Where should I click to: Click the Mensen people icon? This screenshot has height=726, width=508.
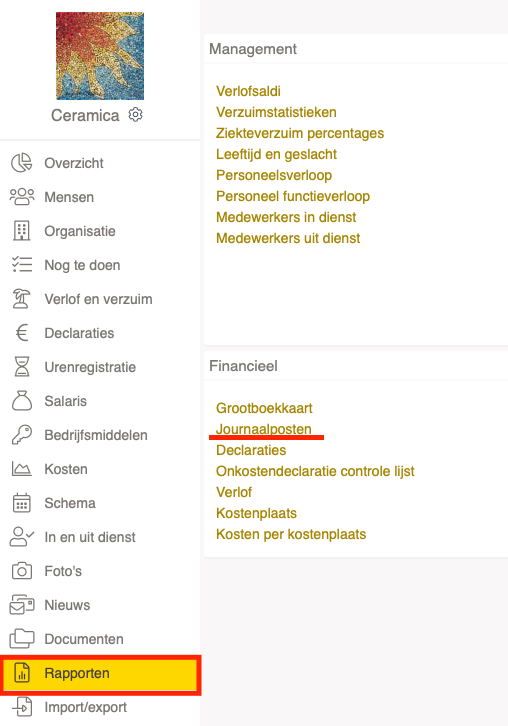[x=22, y=197]
